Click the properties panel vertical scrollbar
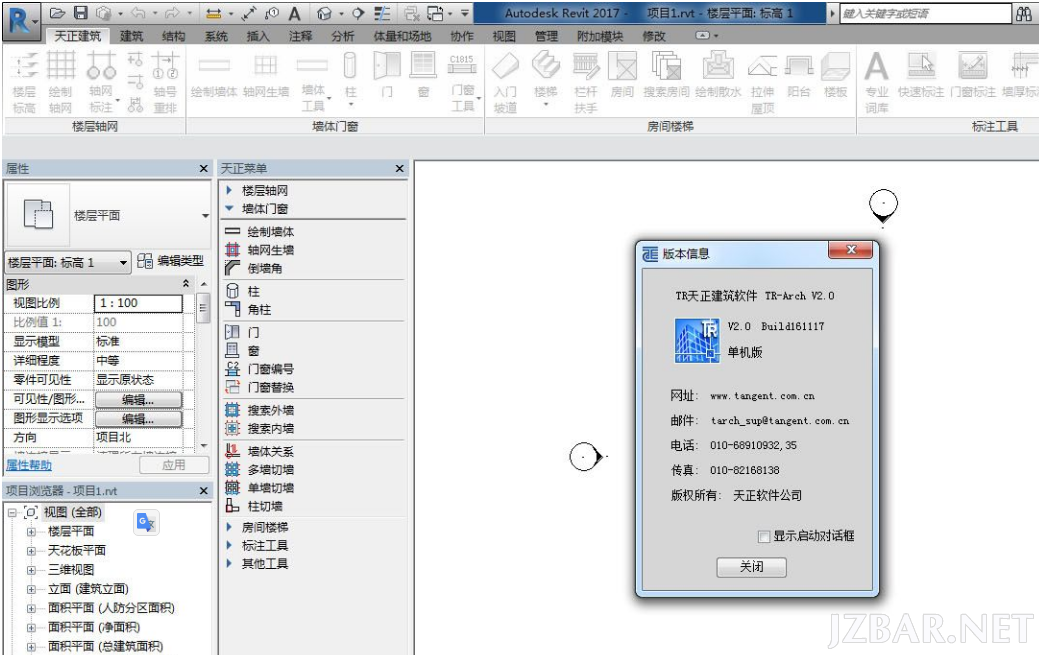Image resolution: width=1039 pixels, height=655 pixels. (x=203, y=363)
